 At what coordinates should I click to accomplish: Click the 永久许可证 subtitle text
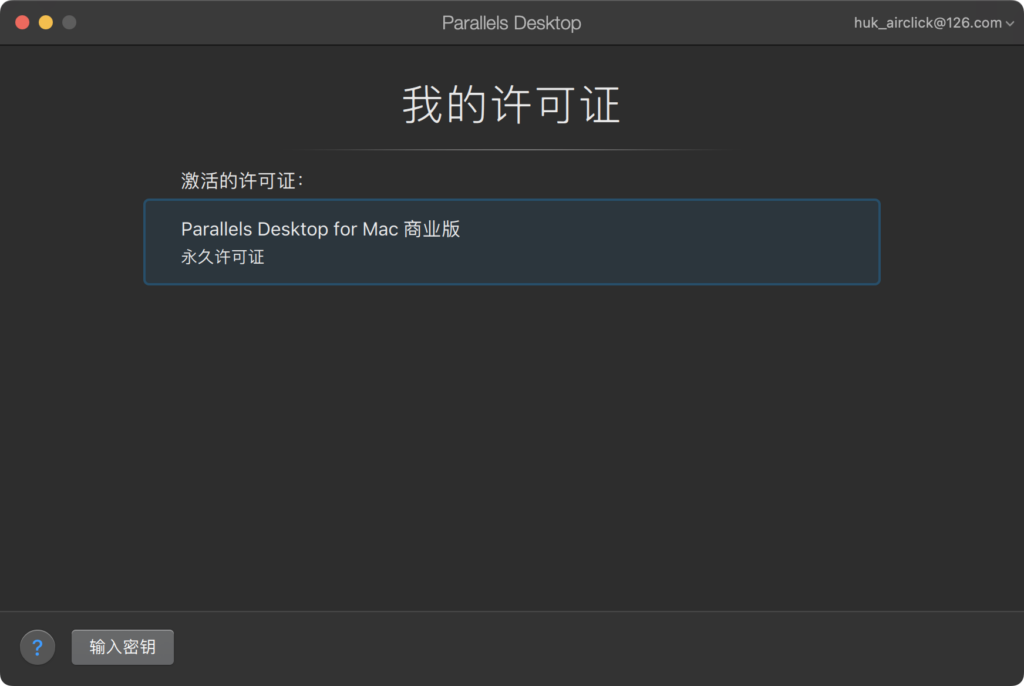click(x=222, y=257)
